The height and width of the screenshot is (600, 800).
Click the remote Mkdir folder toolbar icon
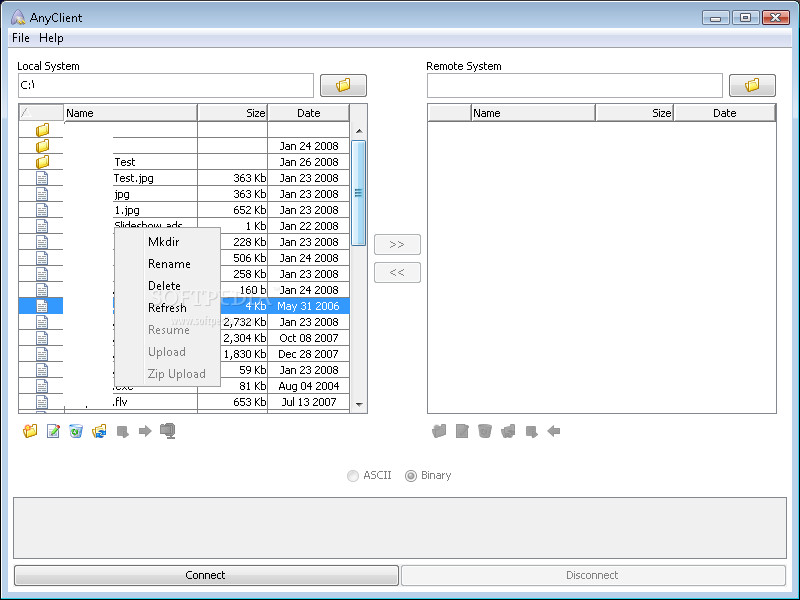click(439, 431)
